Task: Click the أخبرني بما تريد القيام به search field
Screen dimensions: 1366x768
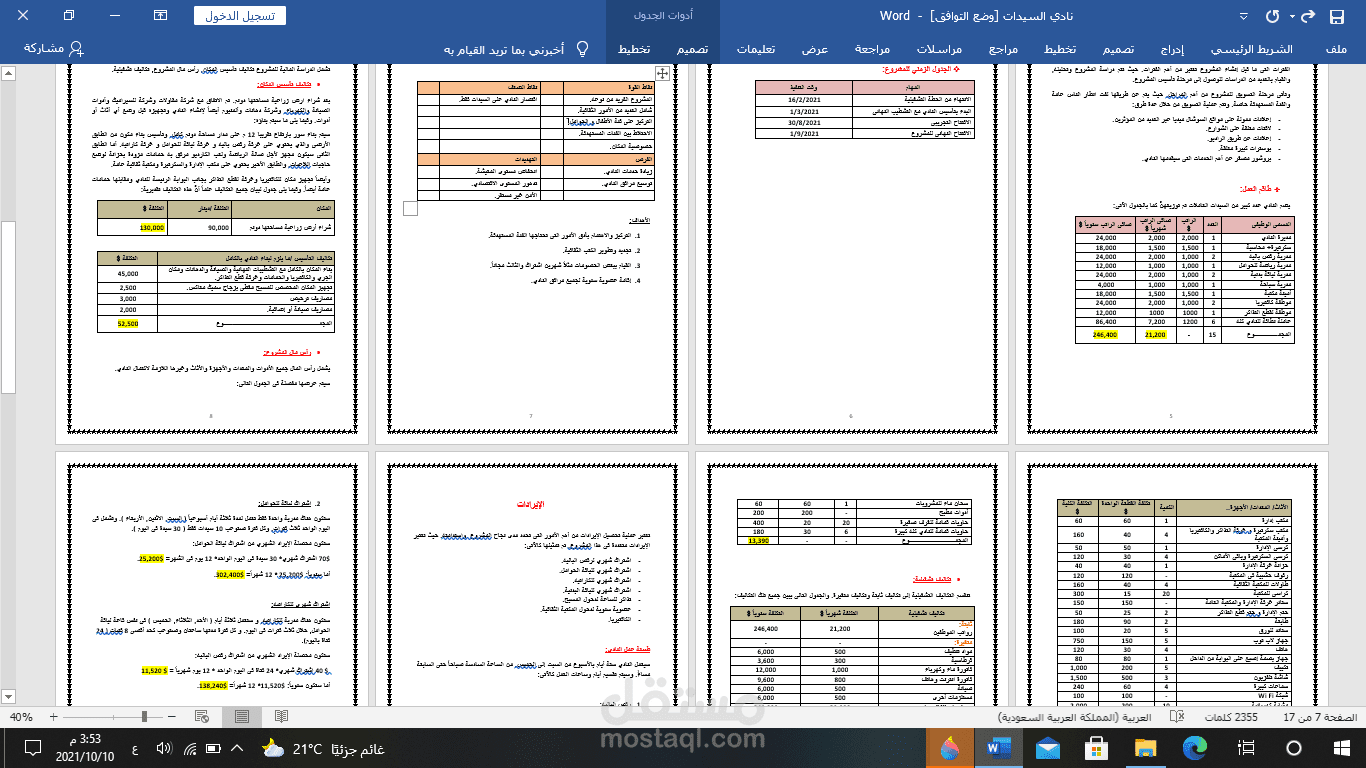Action: [x=504, y=49]
